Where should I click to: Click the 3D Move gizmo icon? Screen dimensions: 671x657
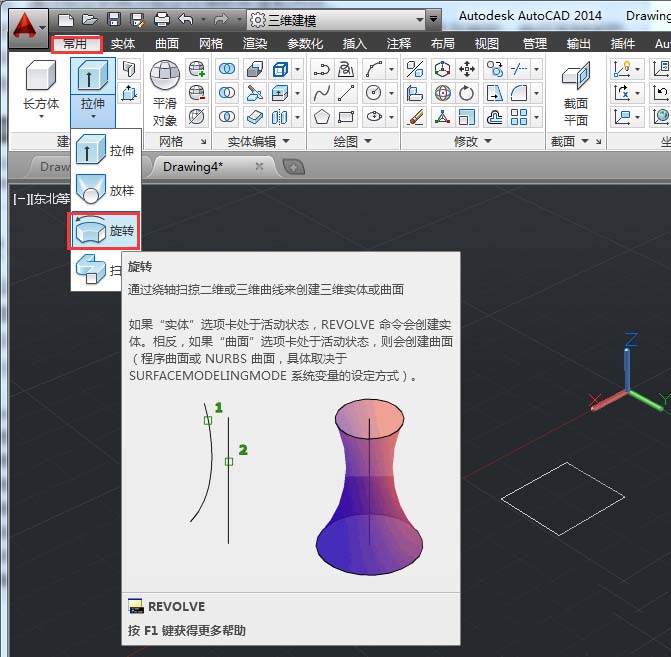tap(442, 69)
